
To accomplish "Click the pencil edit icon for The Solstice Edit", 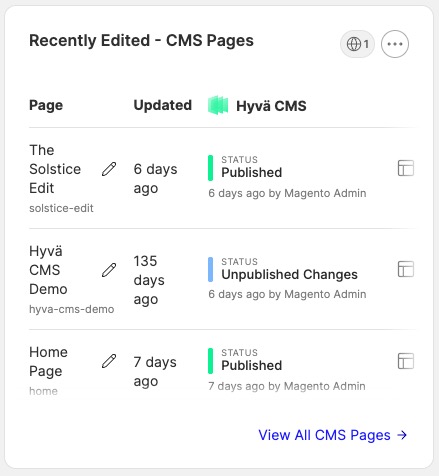I will 109,169.
